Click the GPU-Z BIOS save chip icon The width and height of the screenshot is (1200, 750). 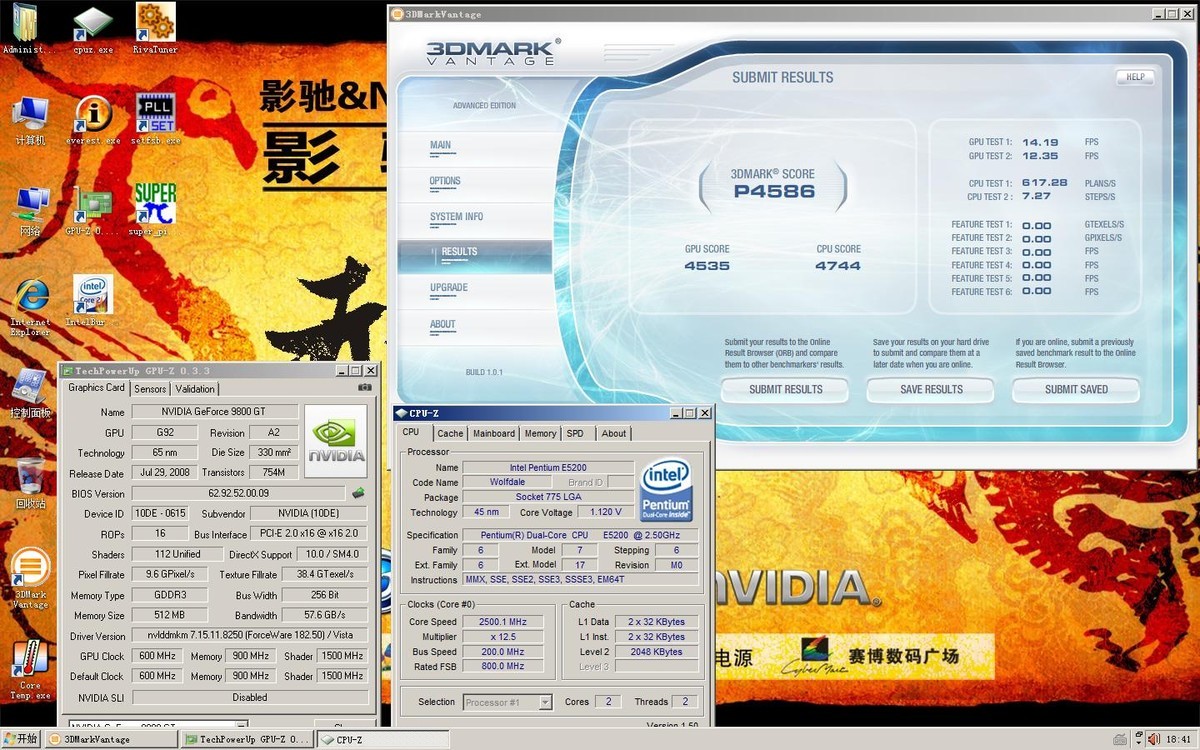point(358,493)
